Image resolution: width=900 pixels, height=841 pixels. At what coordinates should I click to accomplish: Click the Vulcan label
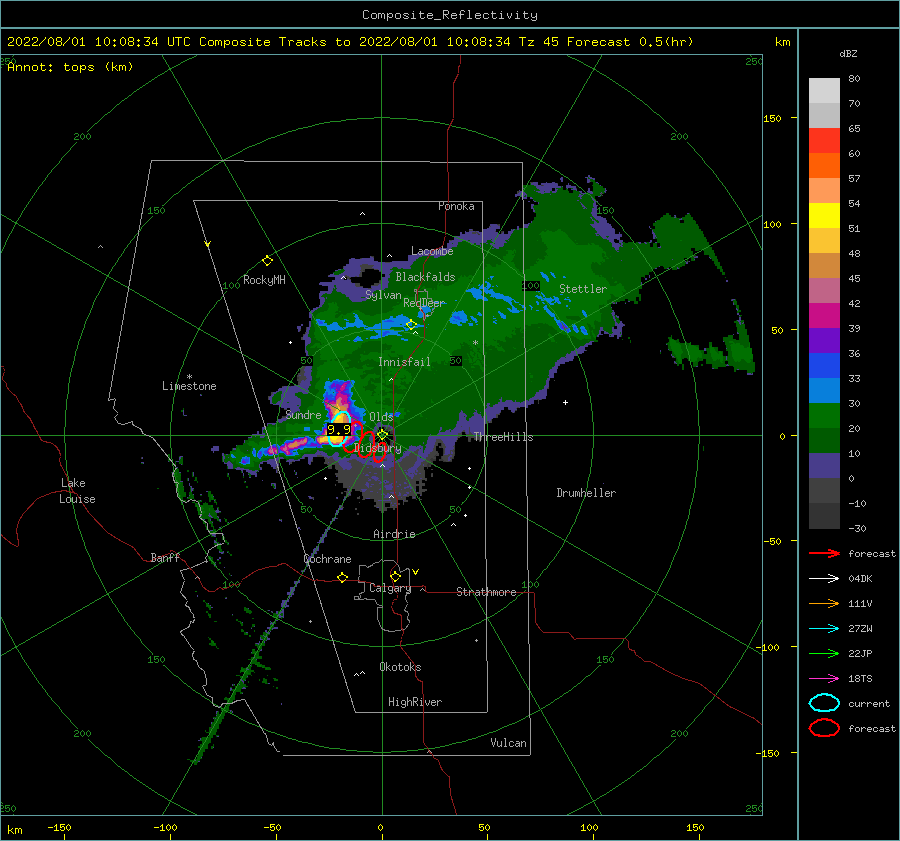coord(508,743)
